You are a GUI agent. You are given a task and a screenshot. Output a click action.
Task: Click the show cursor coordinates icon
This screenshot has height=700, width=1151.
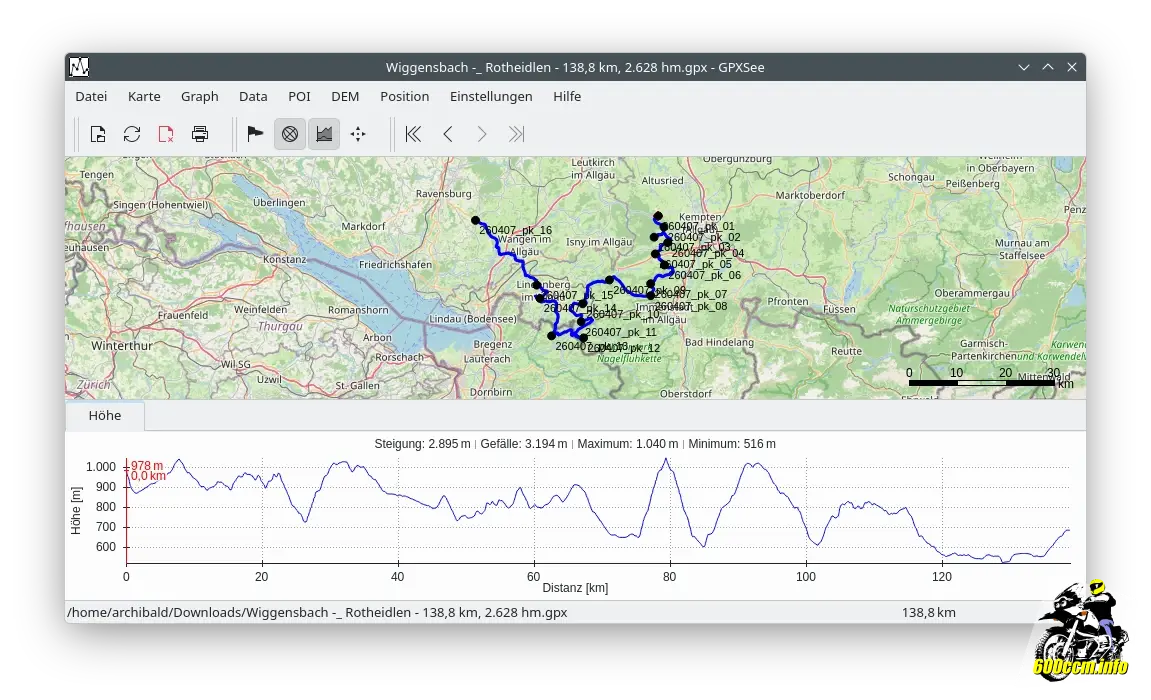[358, 134]
